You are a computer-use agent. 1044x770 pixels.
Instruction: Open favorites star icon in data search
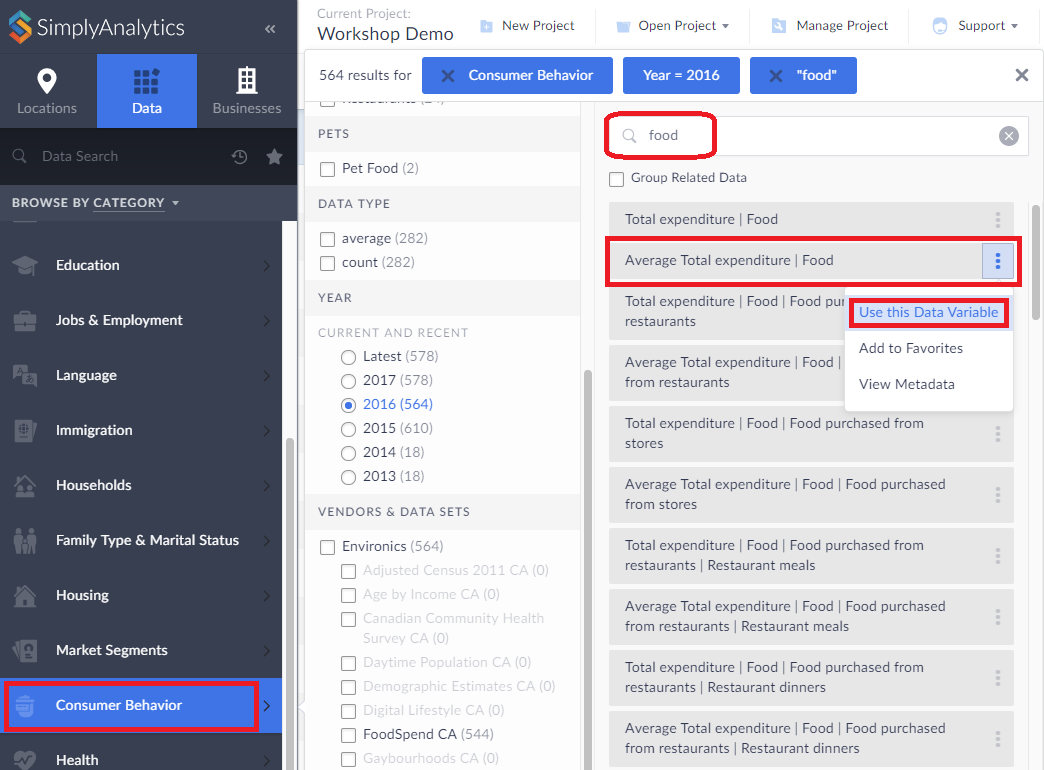pyautogui.click(x=274, y=157)
